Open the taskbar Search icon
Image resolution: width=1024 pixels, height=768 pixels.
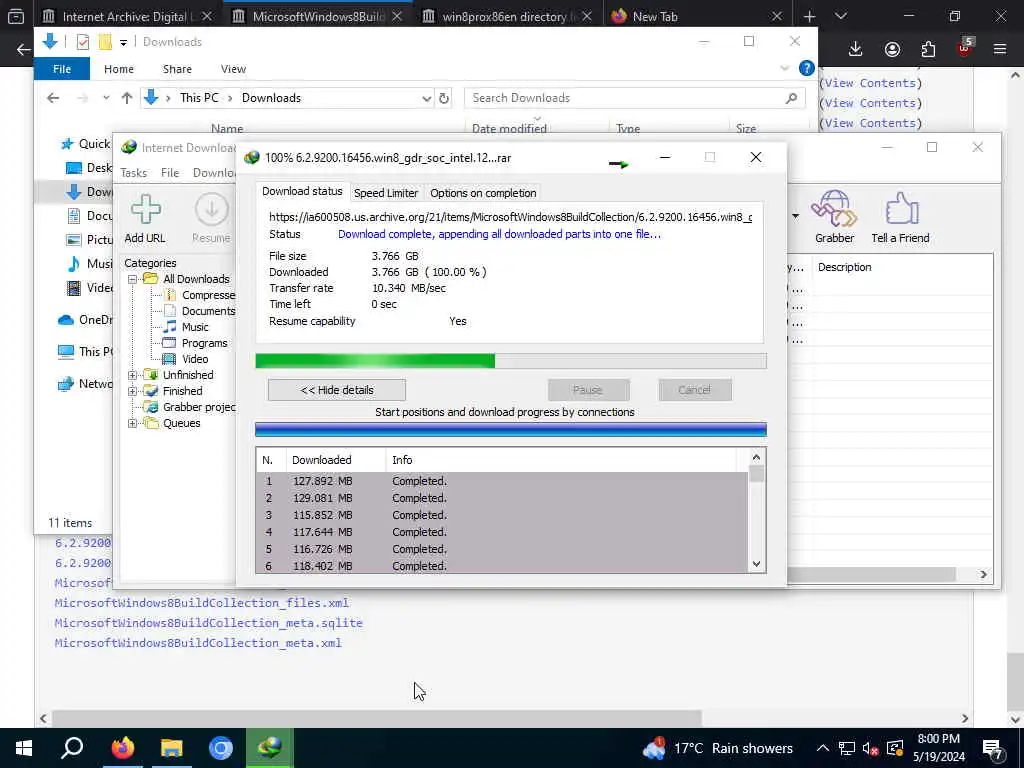click(72, 748)
